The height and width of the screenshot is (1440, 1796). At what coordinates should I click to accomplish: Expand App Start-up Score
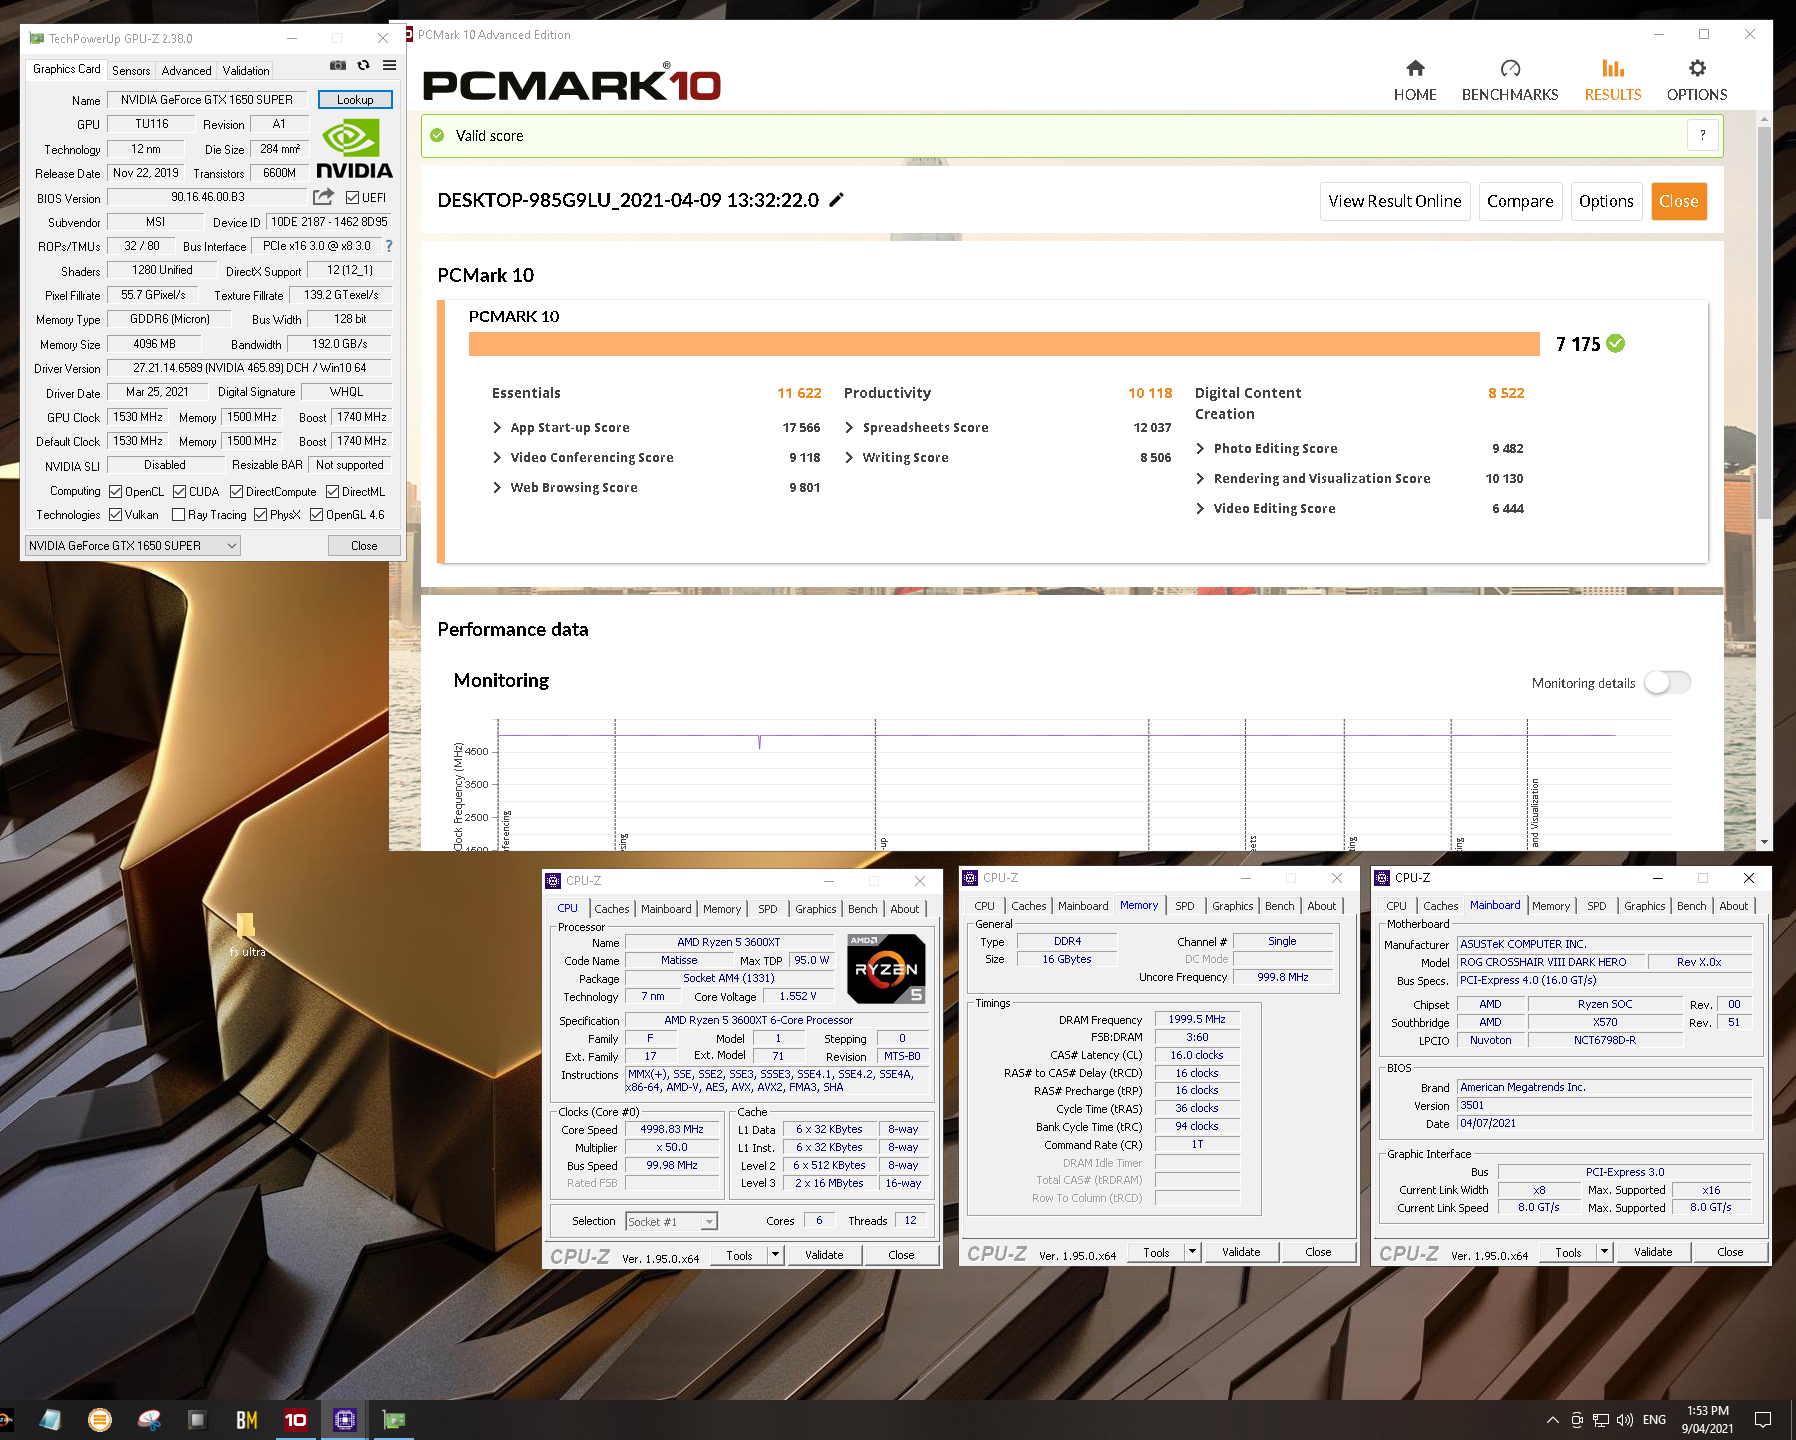[497, 427]
